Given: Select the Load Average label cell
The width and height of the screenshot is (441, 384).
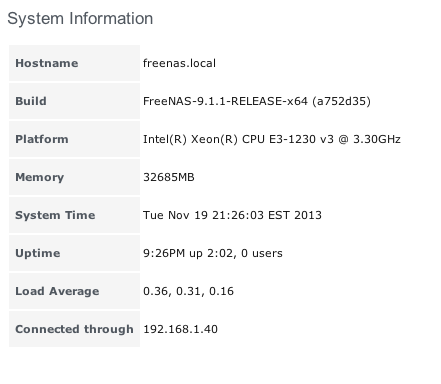Looking at the screenshot, I should pos(74,291).
